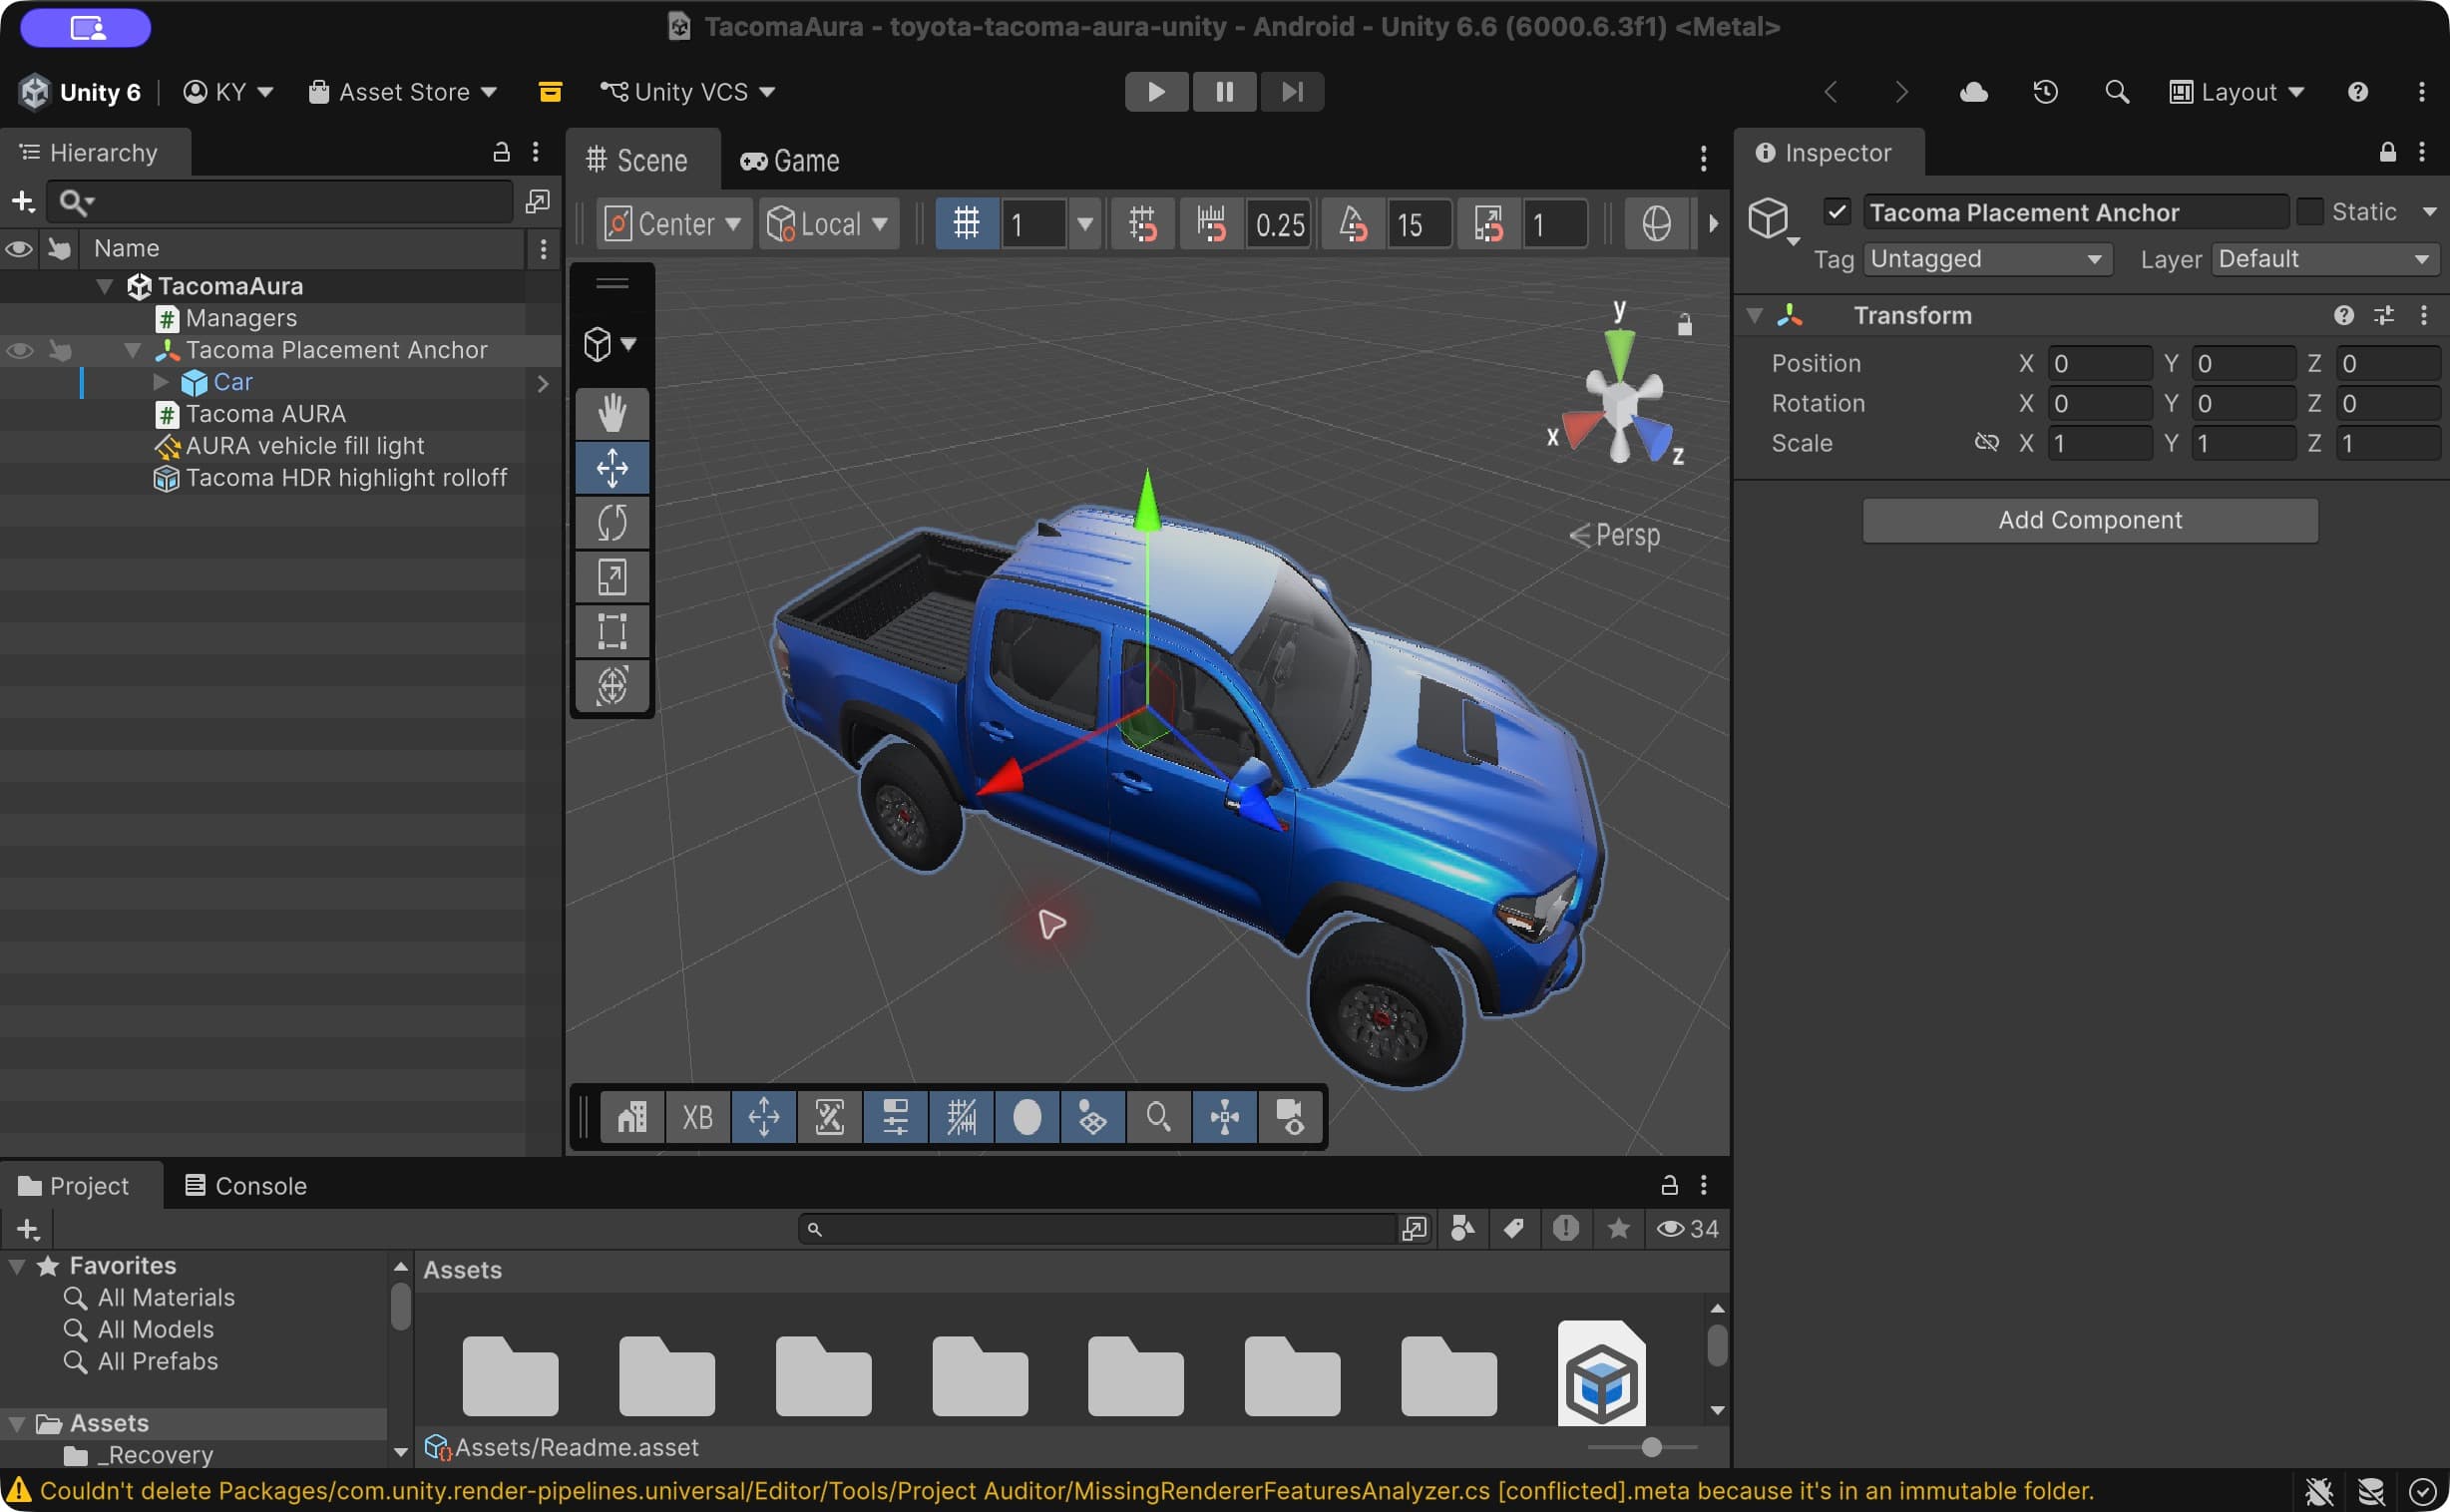Open the Local handle rotation dropdown

point(828,224)
